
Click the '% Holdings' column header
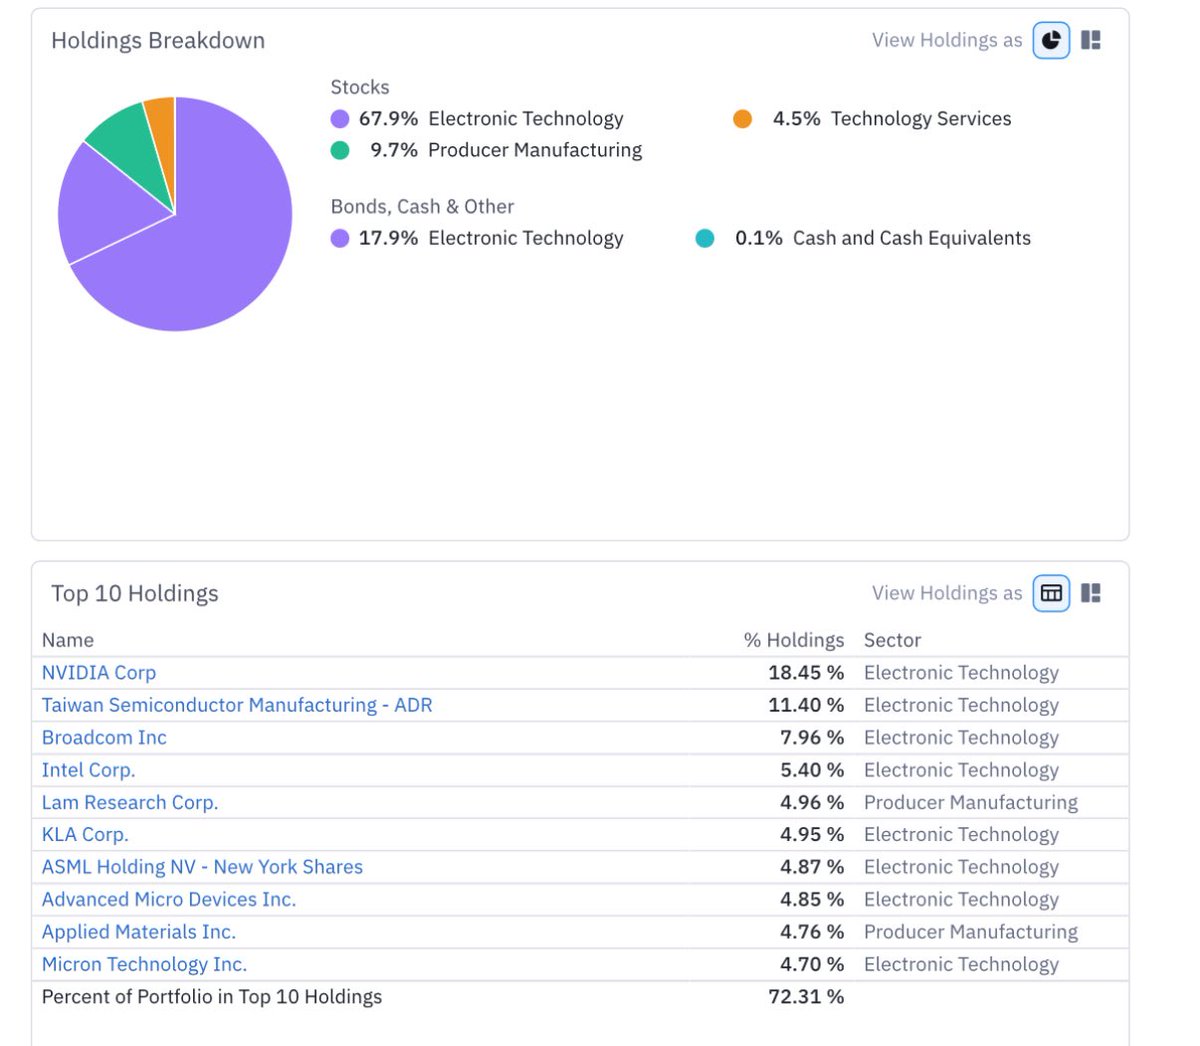(x=794, y=640)
